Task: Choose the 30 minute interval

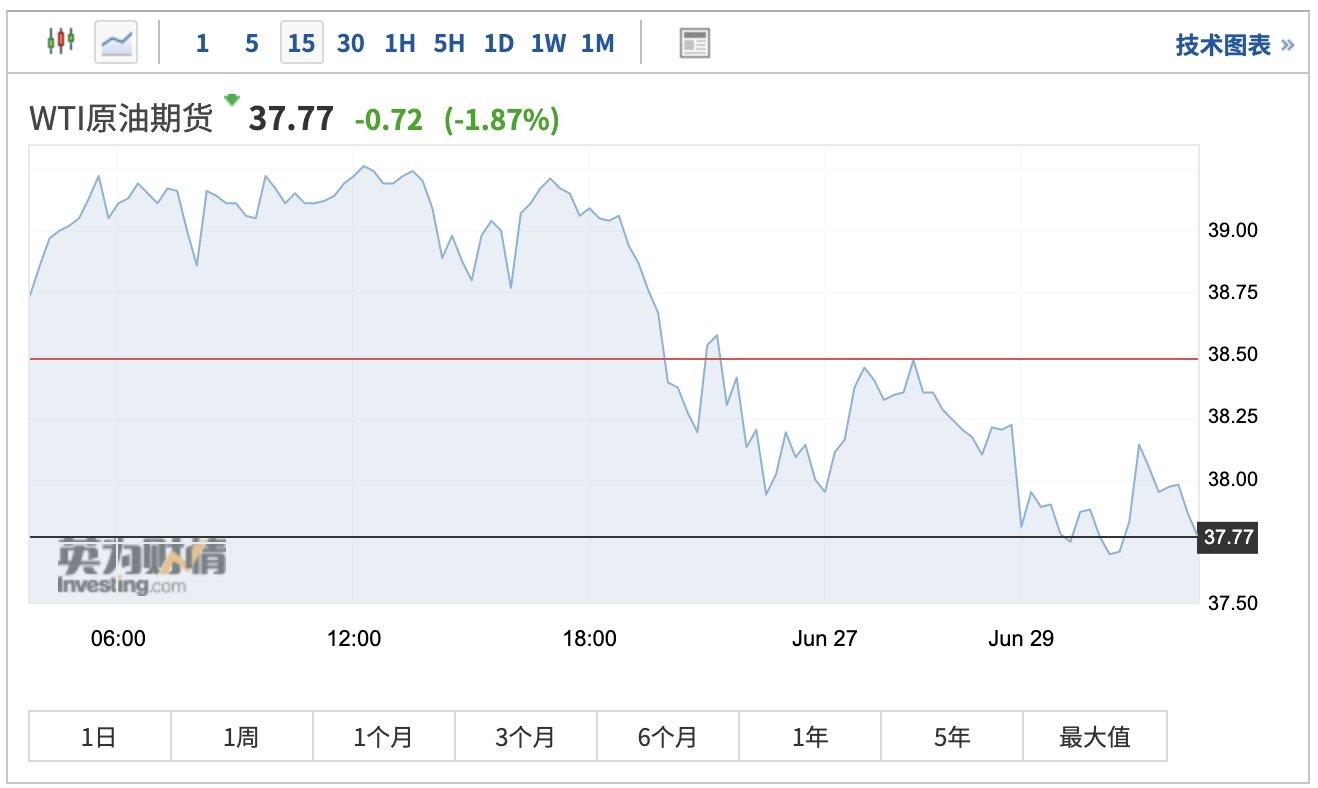Action: click(350, 43)
